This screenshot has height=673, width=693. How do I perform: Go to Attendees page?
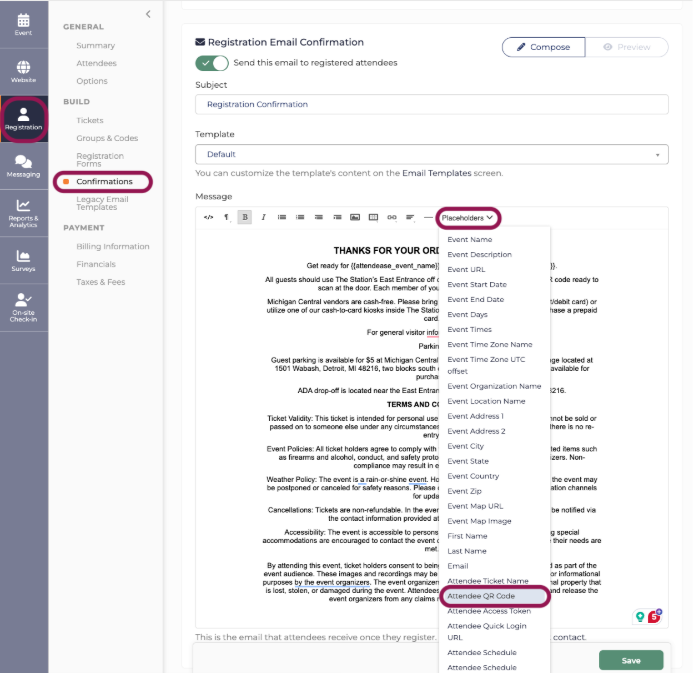point(96,63)
